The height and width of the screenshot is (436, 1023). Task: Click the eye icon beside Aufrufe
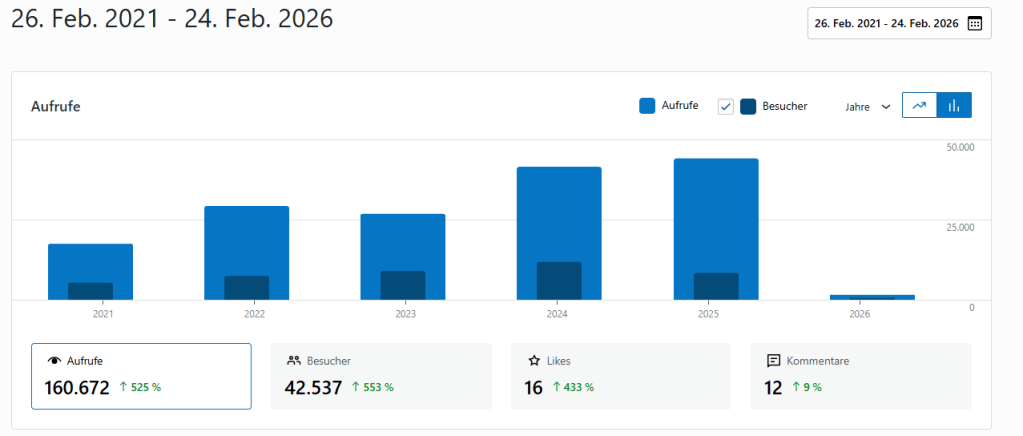[54, 360]
